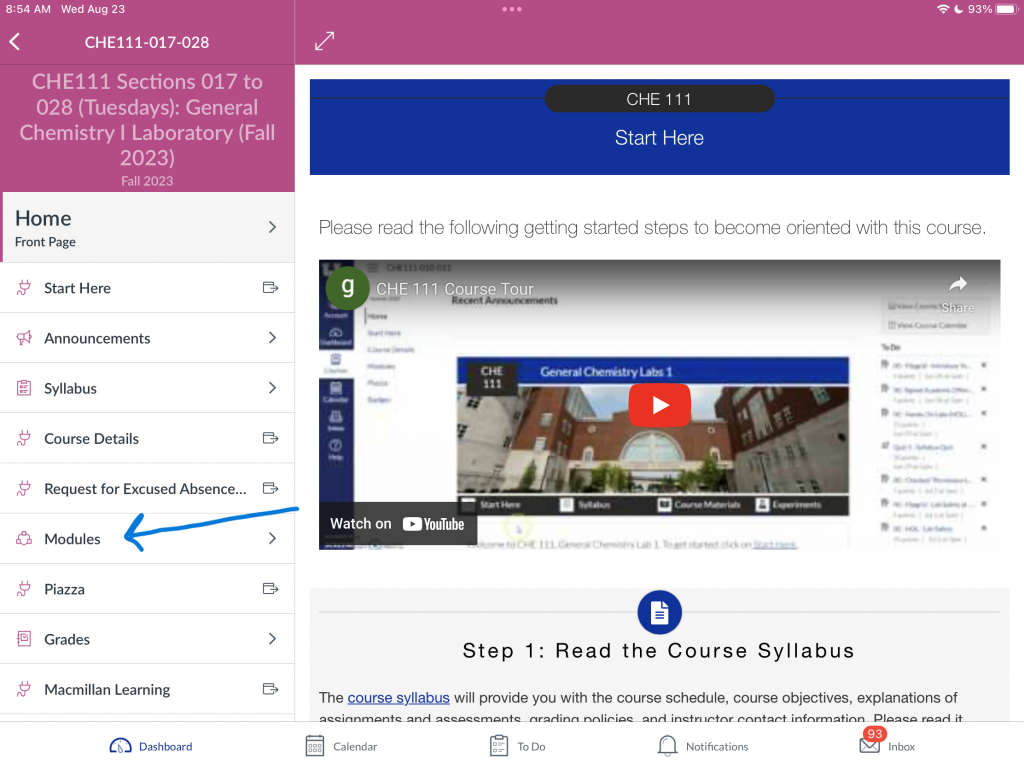The height and width of the screenshot is (768, 1024).
Task: Open the course syllabus link
Action: coord(398,697)
